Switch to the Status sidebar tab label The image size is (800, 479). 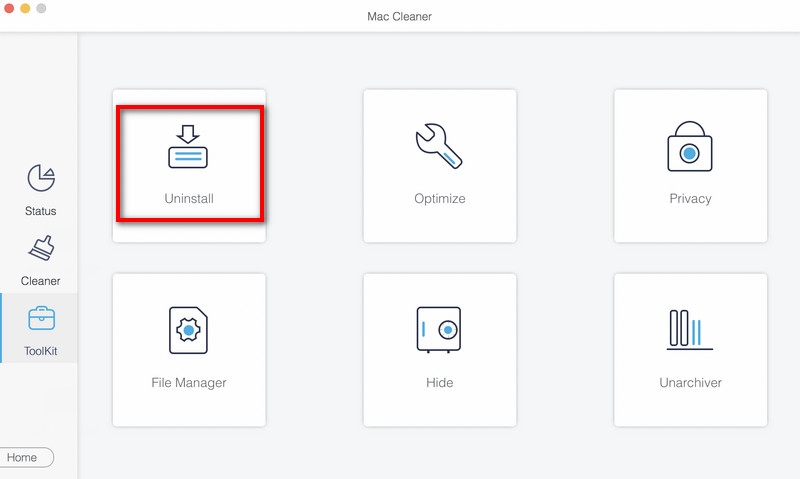tap(41, 212)
